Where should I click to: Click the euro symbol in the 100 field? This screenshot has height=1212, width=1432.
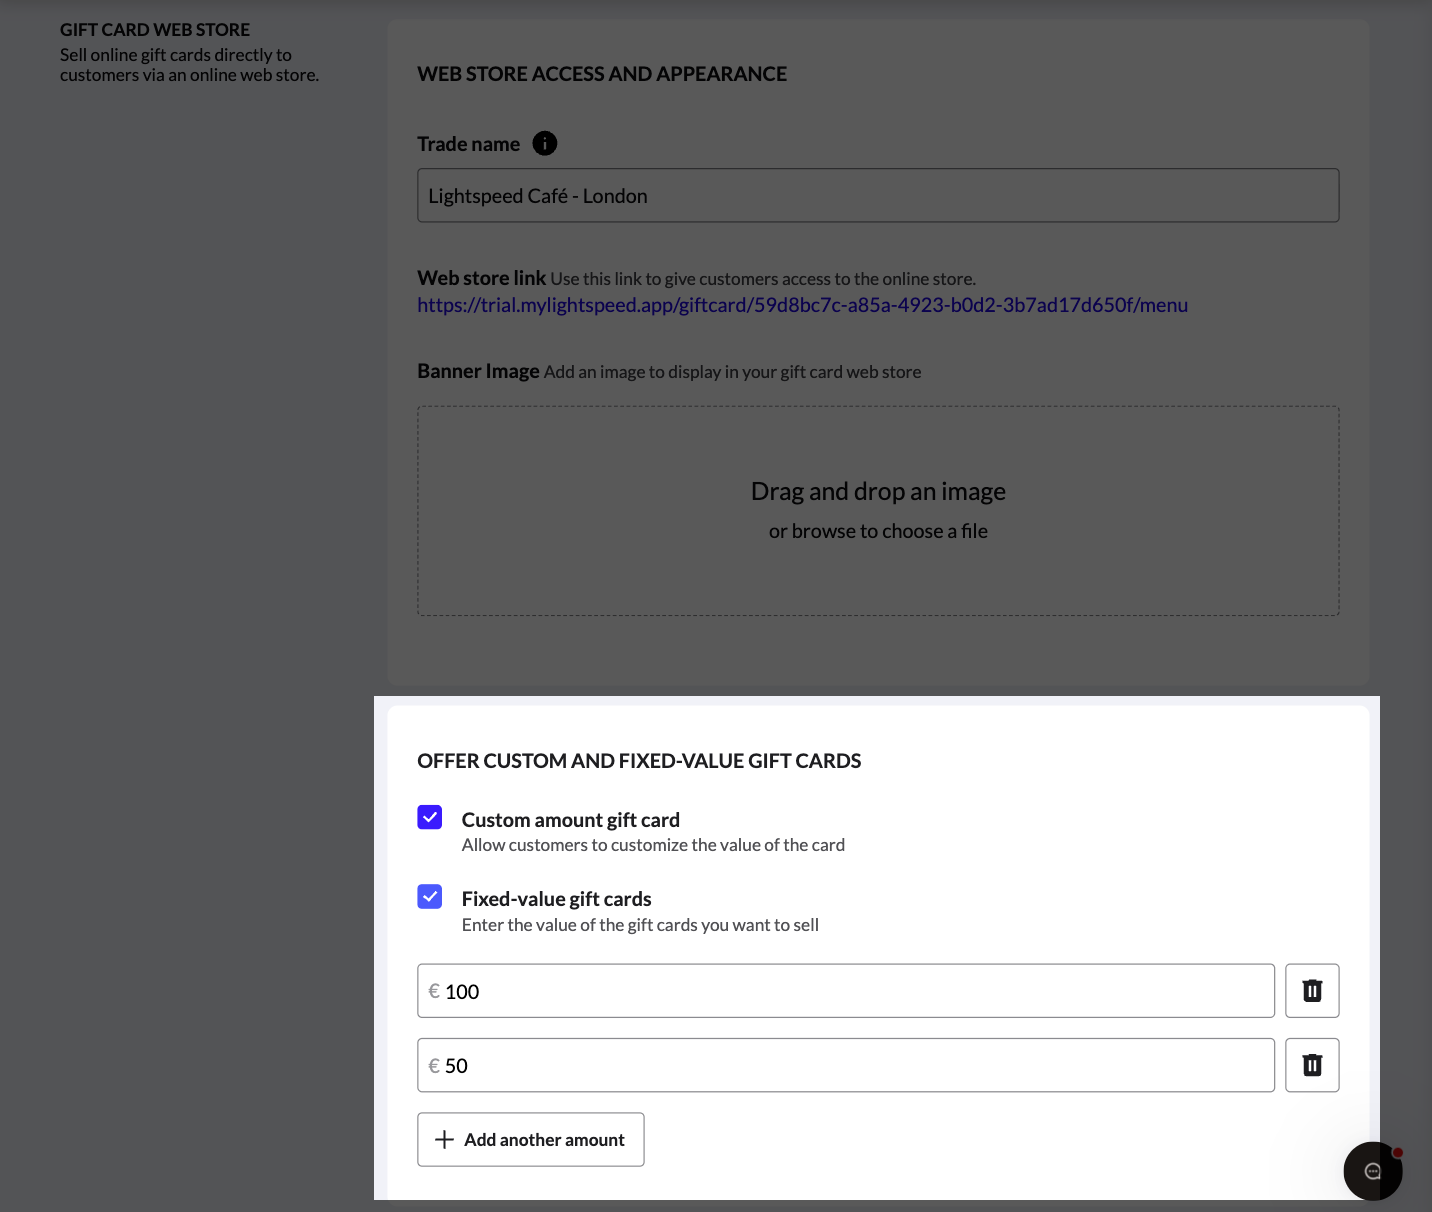(434, 991)
